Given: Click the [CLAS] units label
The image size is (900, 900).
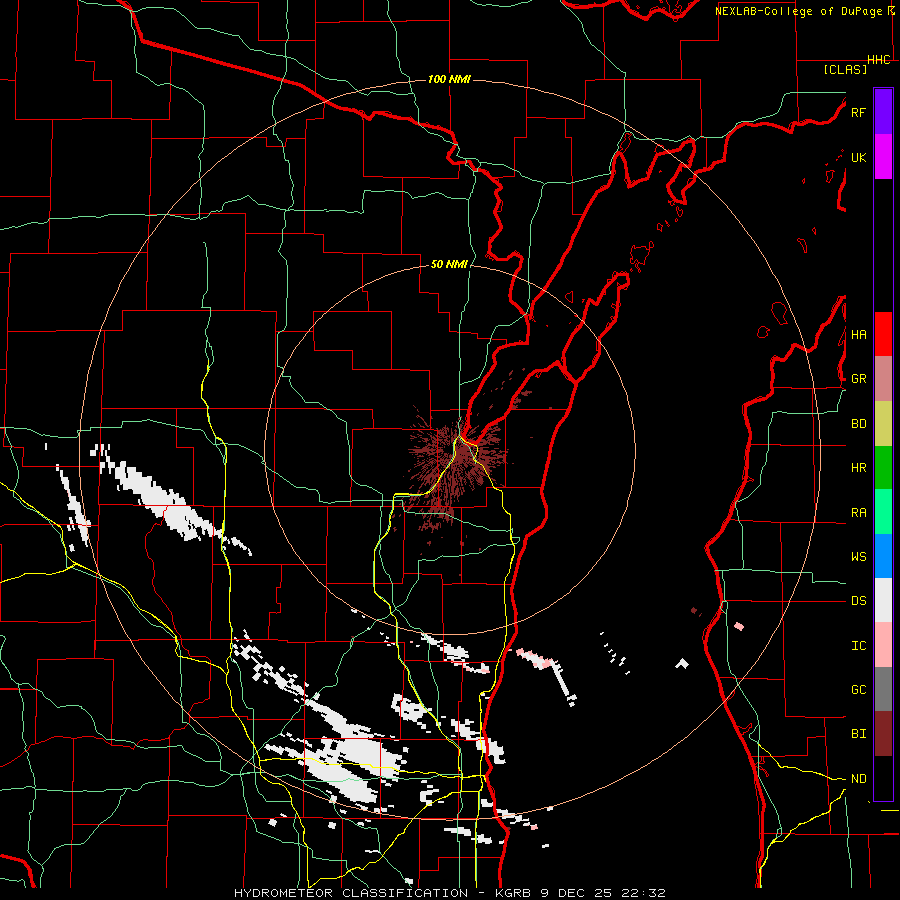Looking at the screenshot, I should [845, 69].
